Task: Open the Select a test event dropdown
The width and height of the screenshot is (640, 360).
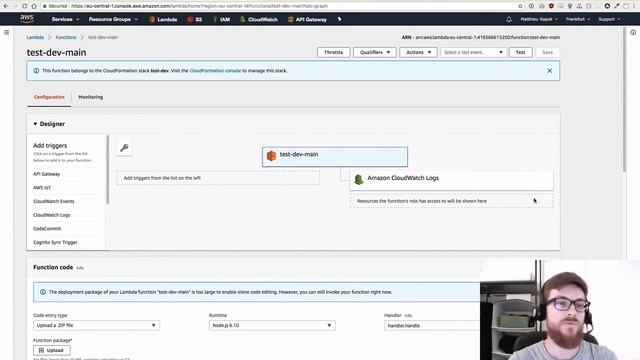Action: tap(473, 52)
